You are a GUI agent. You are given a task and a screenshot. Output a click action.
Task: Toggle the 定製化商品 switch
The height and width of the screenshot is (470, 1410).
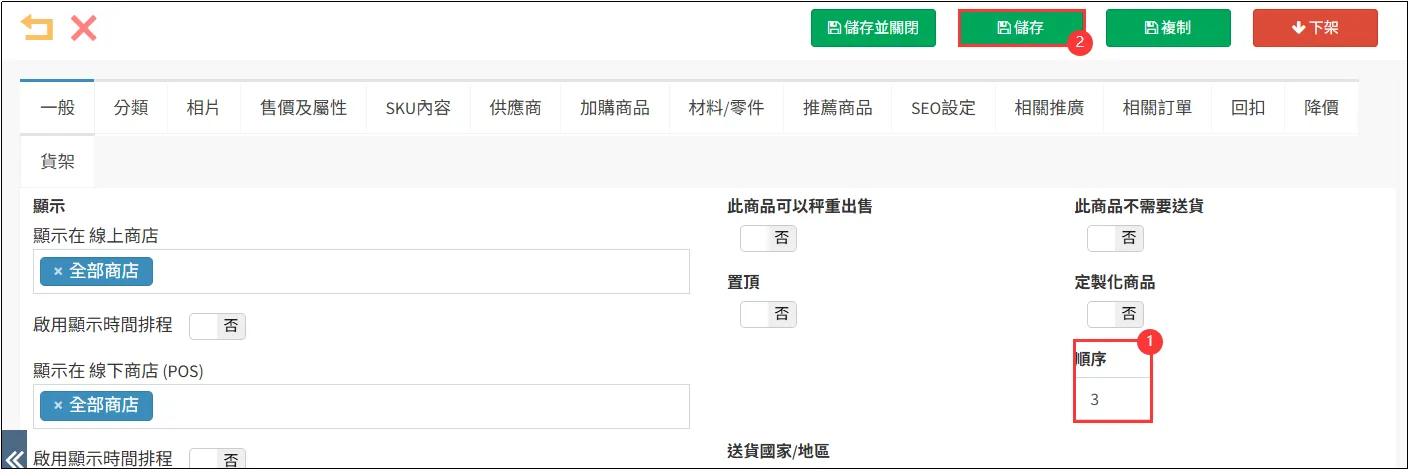coord(1115,314)
